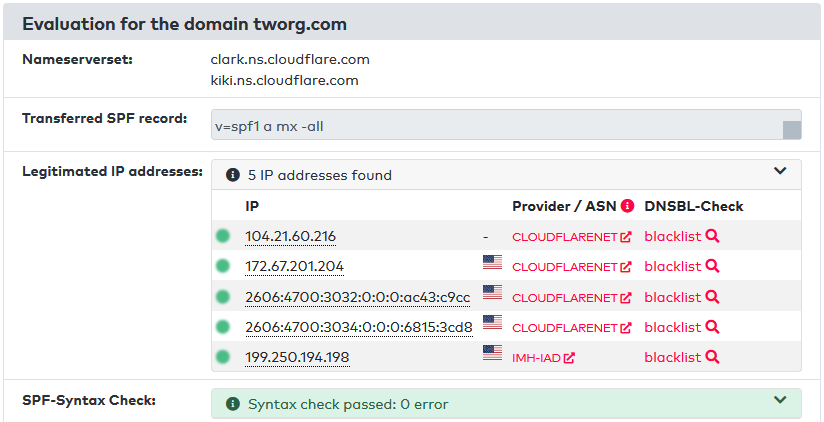This screenshot has width=824, height=422.
Task: Collapse the Legitimated IP addresses panel
Action: [781, 171]
